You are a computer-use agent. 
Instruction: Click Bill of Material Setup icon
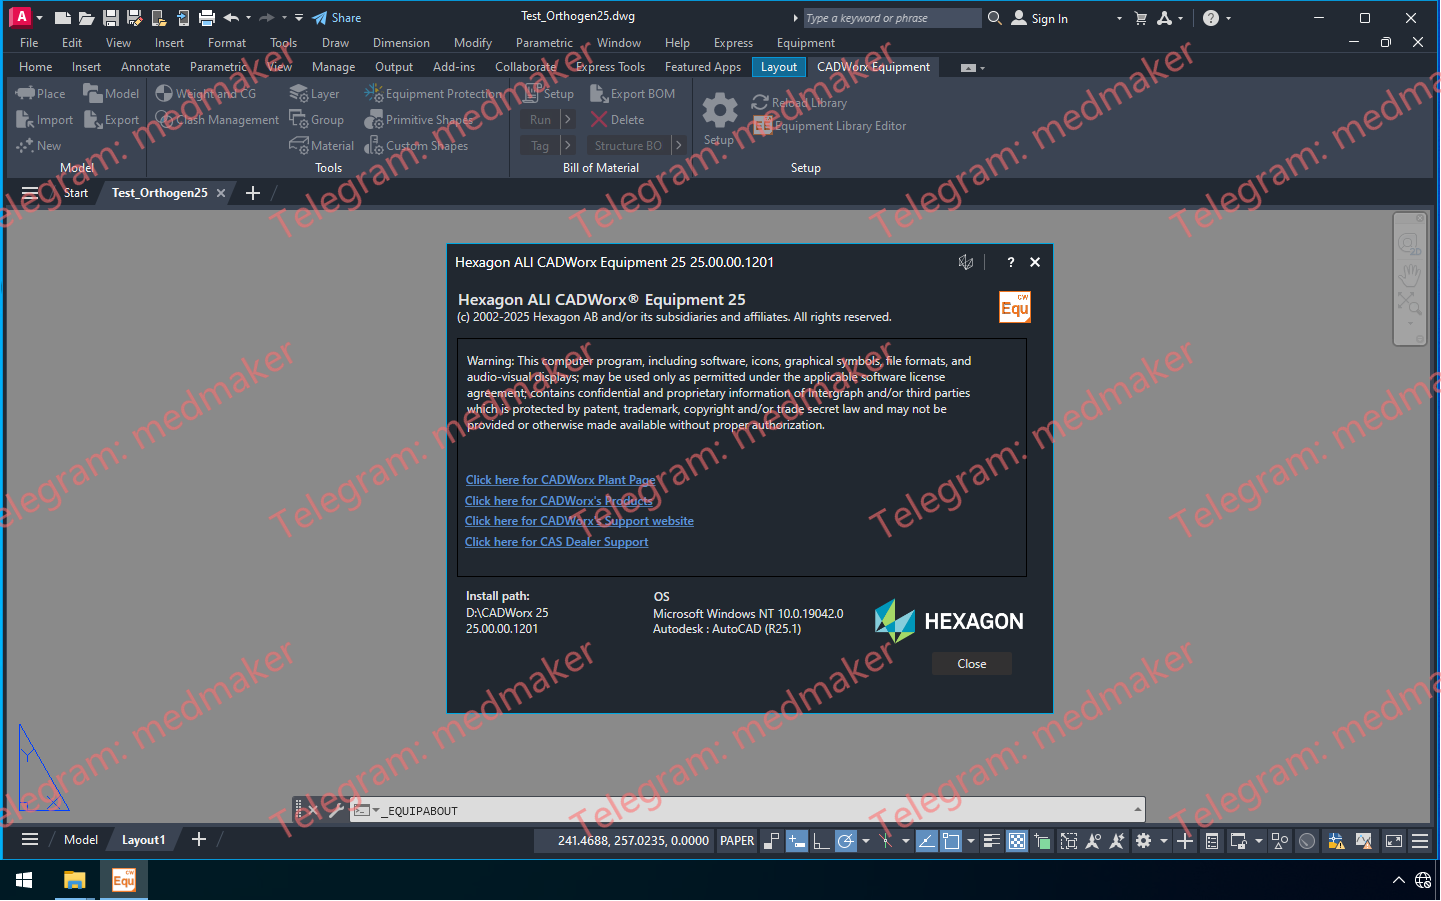click(532, 94)
